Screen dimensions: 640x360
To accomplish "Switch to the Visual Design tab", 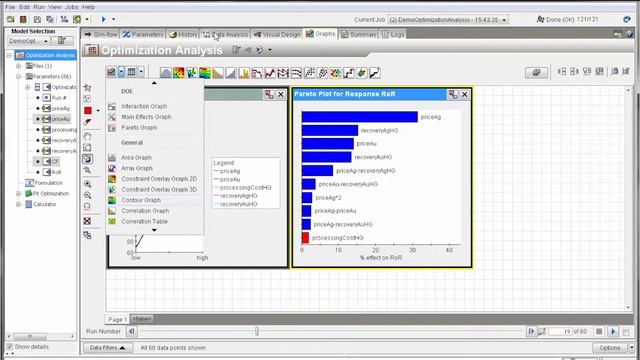I will tap(277, 34).
